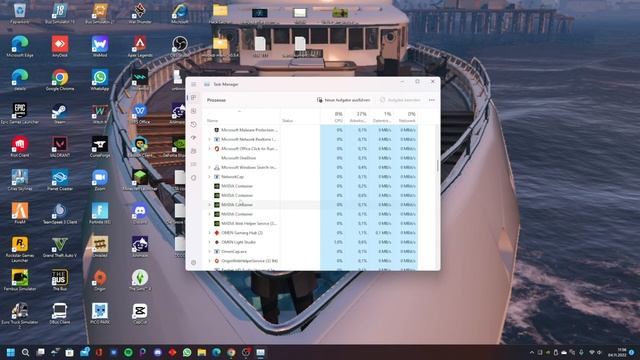
Task: Expand NetworkCap process group
Action: (210, 177)
